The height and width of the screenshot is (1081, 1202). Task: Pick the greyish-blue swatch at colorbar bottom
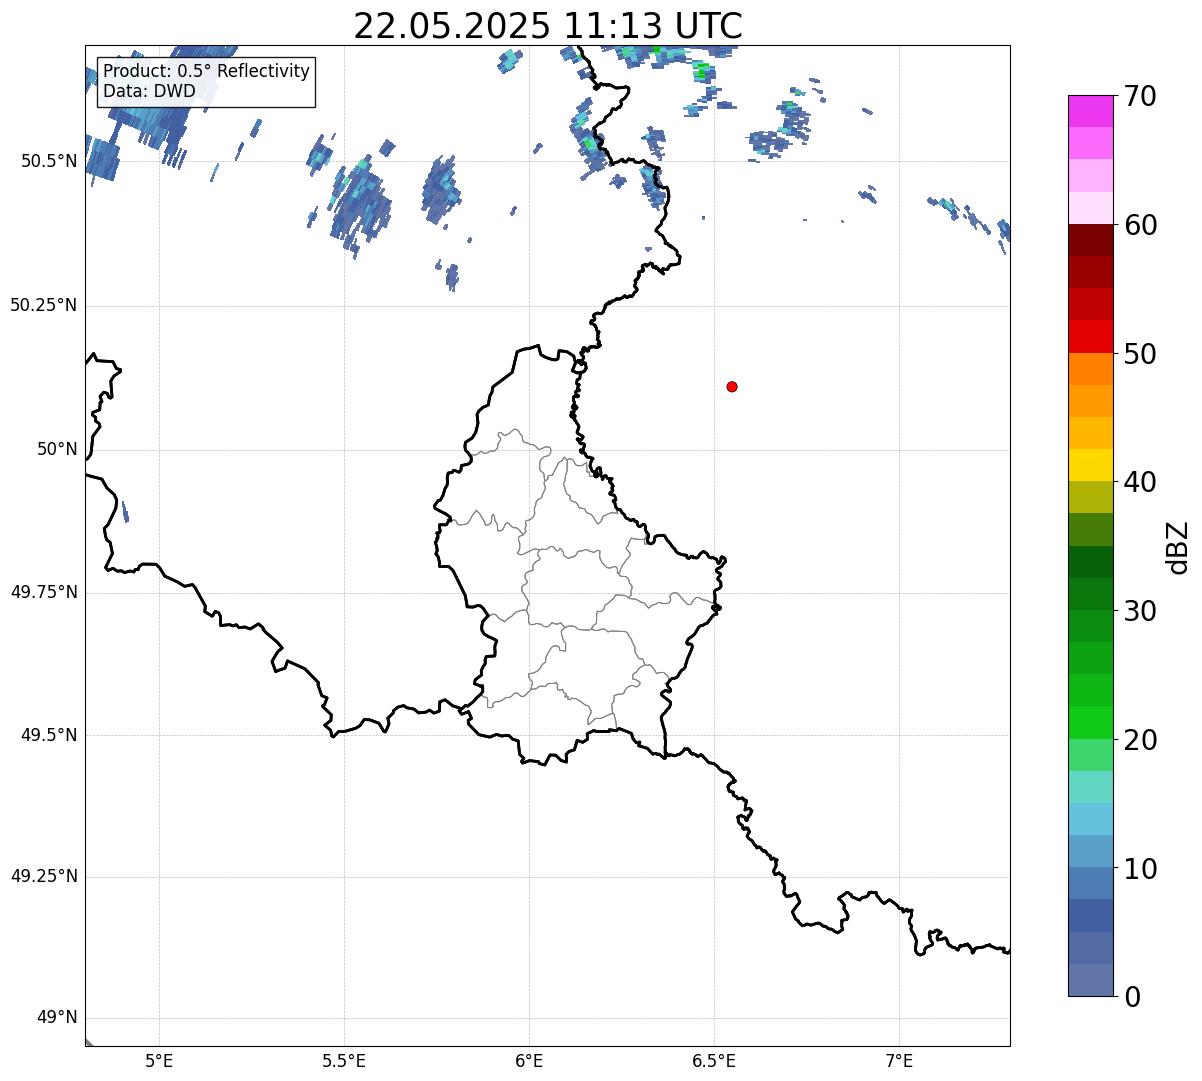[1090, 980]
